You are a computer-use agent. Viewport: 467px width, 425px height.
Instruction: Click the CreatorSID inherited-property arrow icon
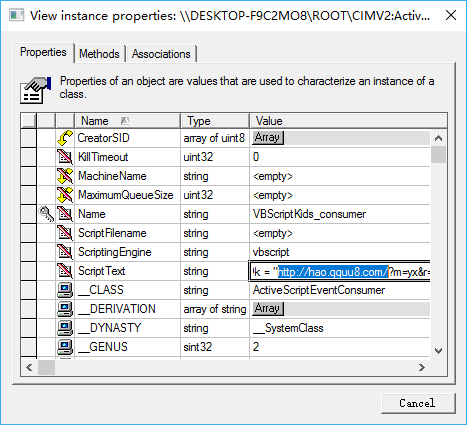click(65, 138)
